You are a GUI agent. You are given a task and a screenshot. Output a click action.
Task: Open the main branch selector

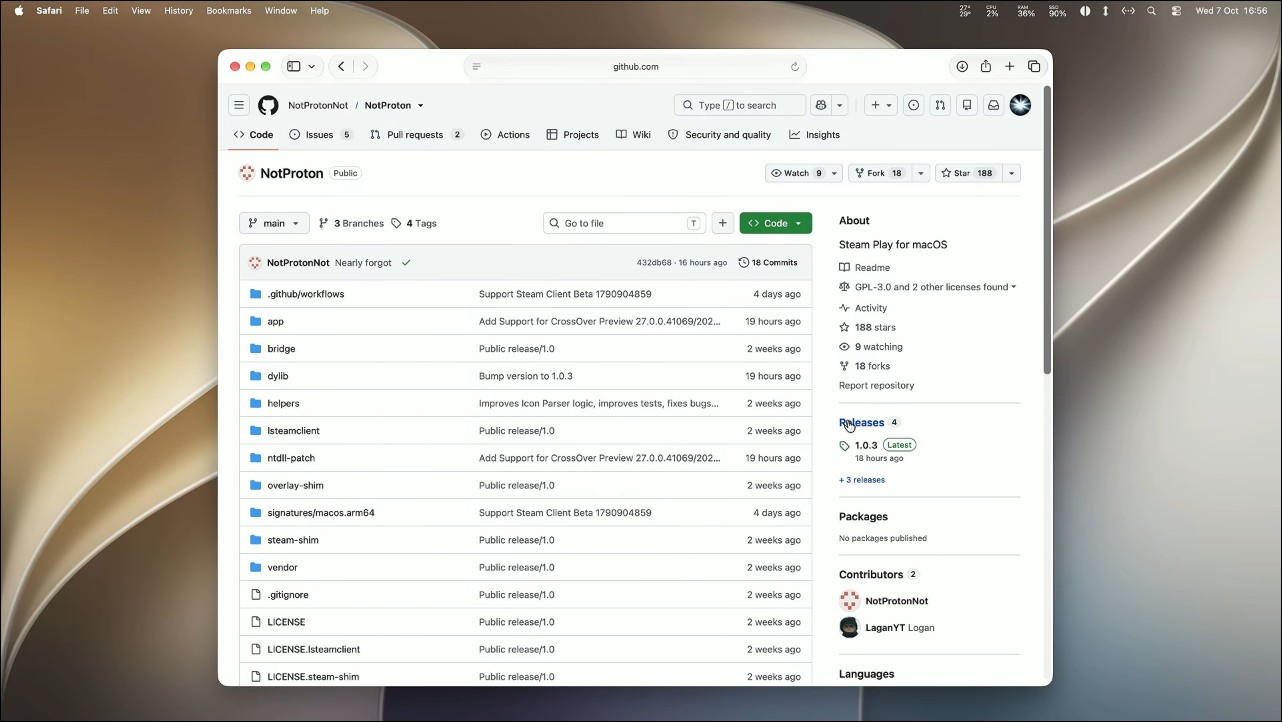(x=274, y=223)
